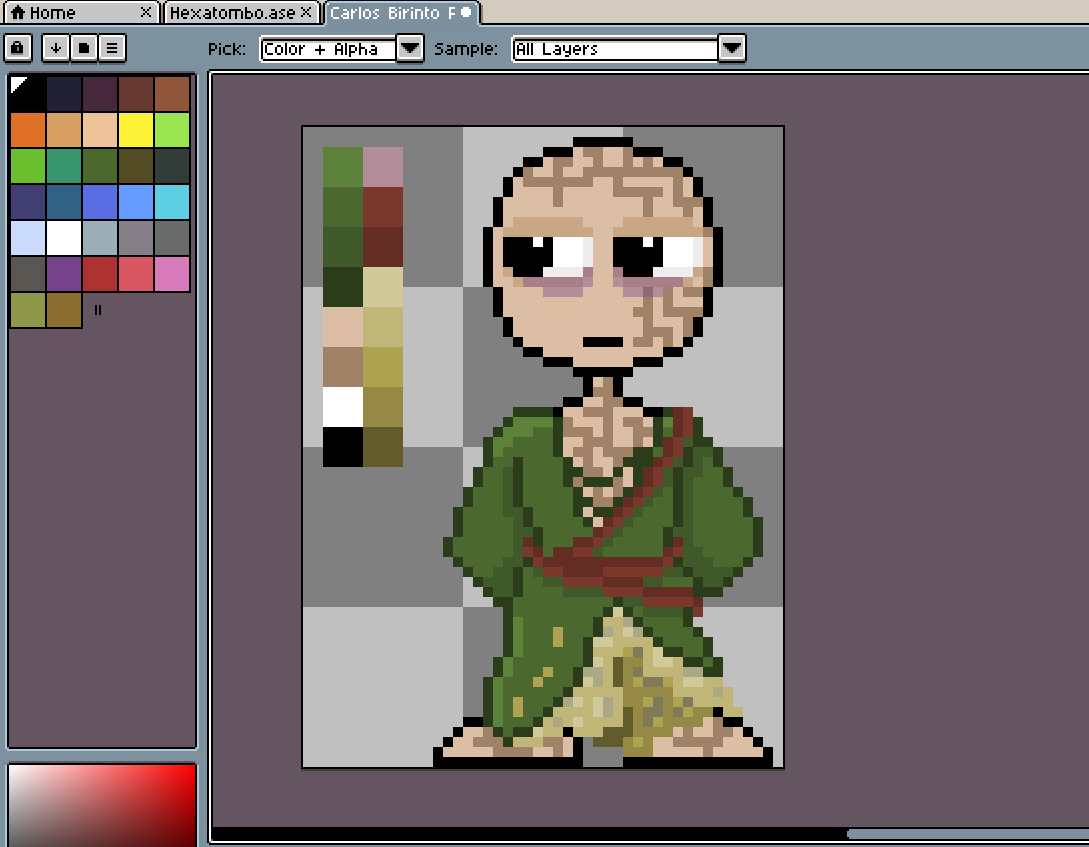
Task: Open the palette options hamburger menu
Action: click(112, 48)
